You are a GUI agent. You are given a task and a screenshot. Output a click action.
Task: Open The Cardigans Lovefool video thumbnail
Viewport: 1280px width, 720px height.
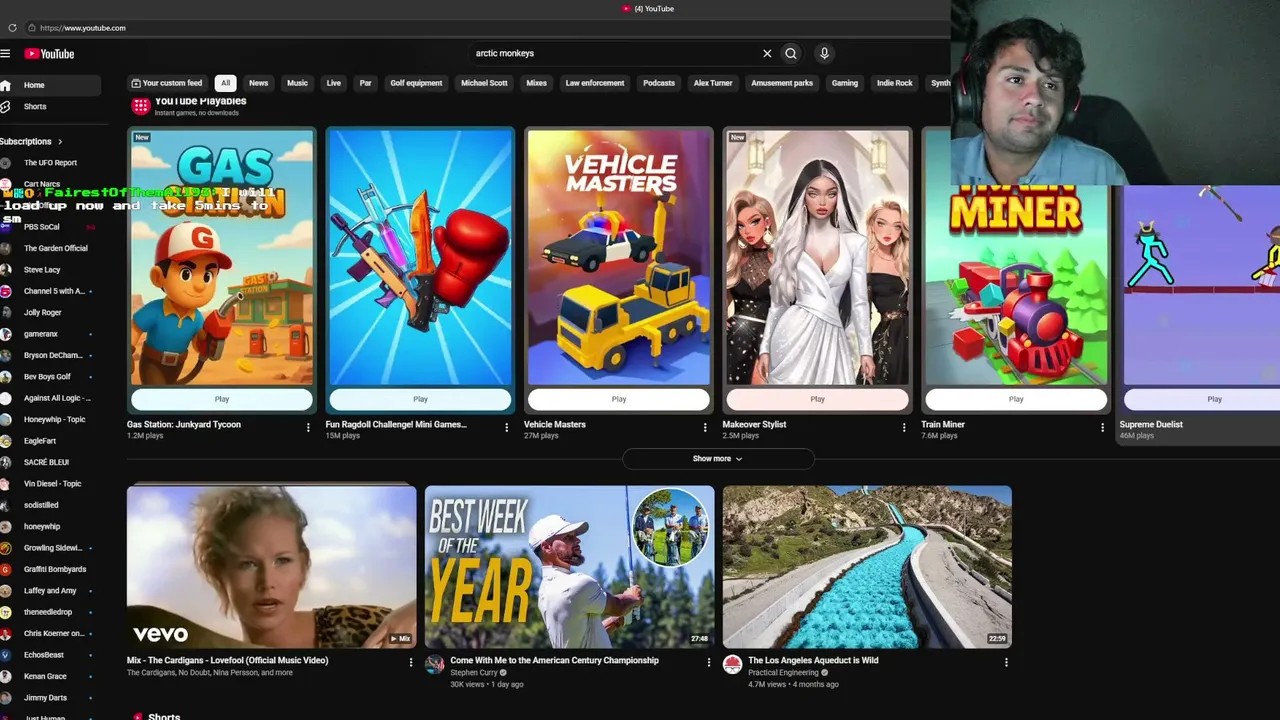click(x=271, y=567)
